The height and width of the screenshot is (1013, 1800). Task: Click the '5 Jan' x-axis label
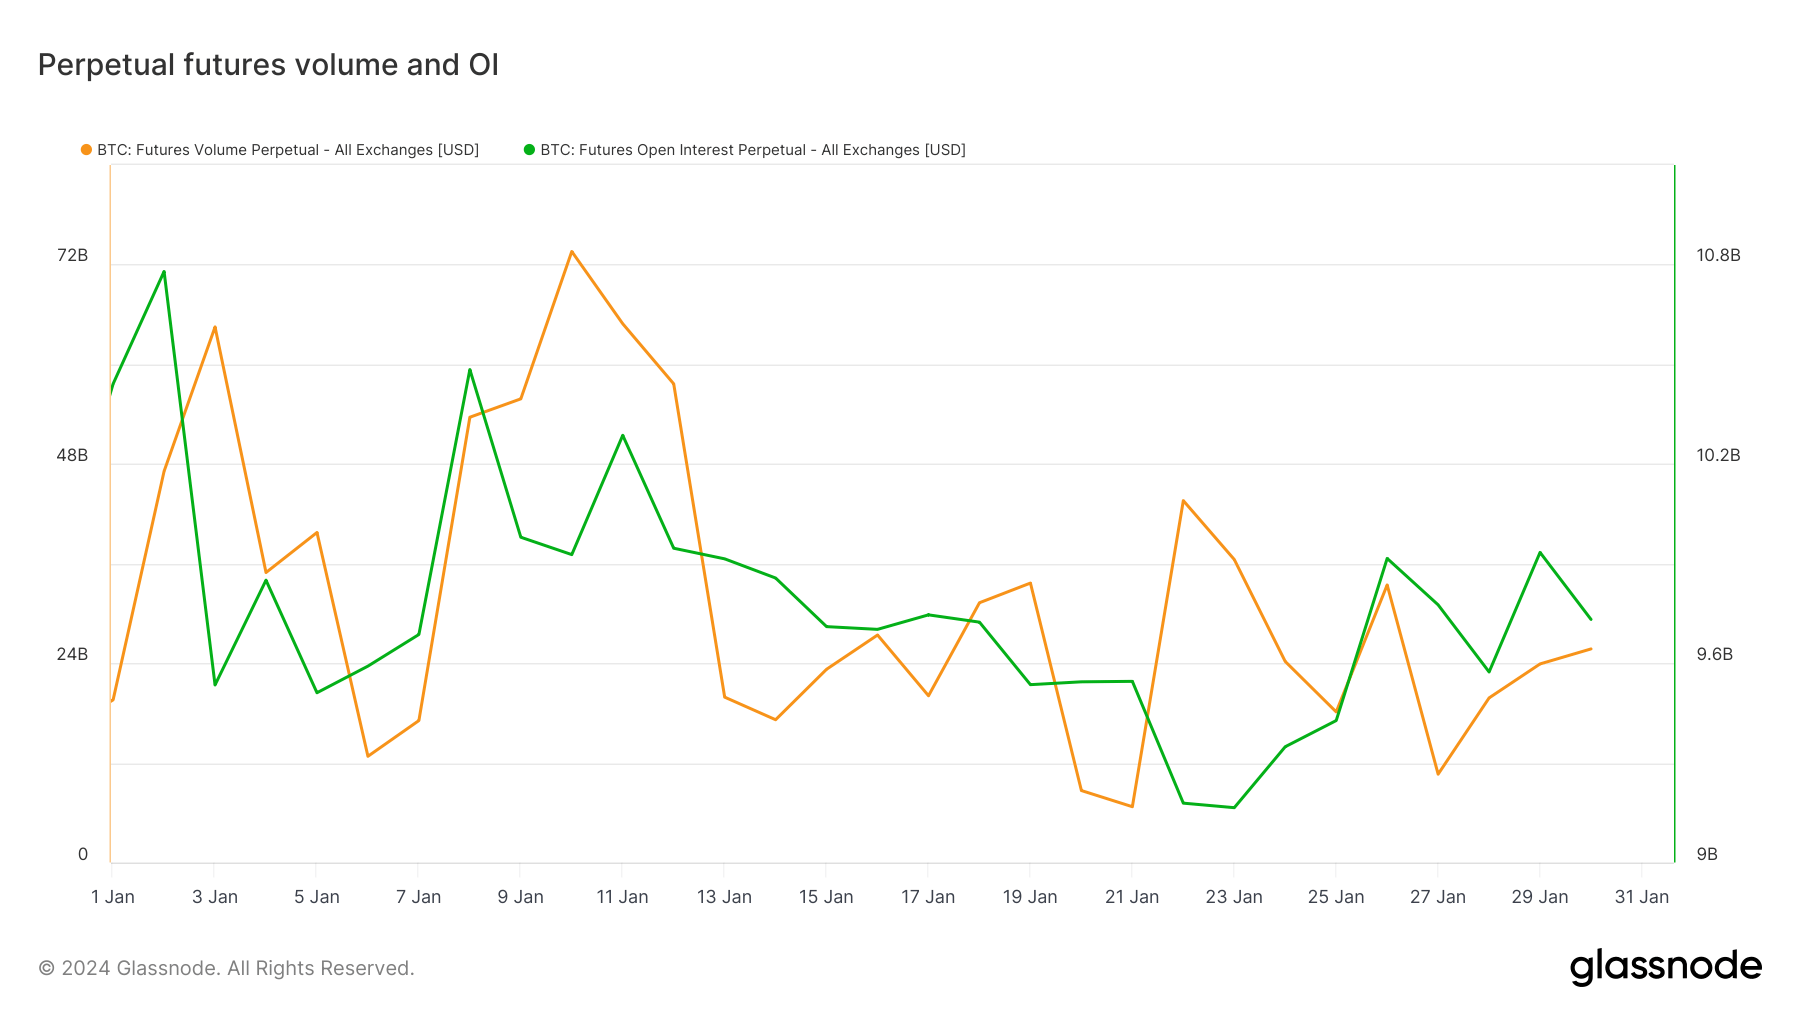317,897
